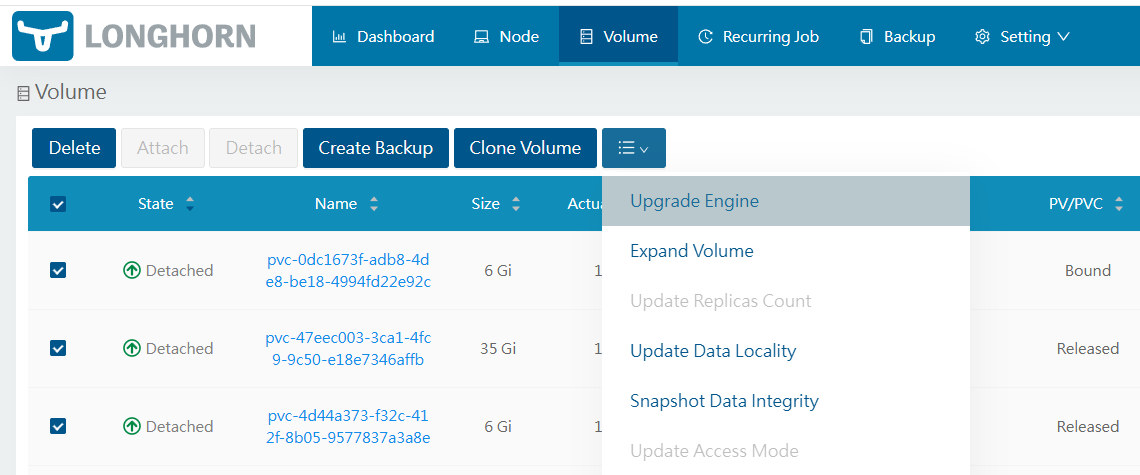Click detached status icon of third volume

(132, 426)
